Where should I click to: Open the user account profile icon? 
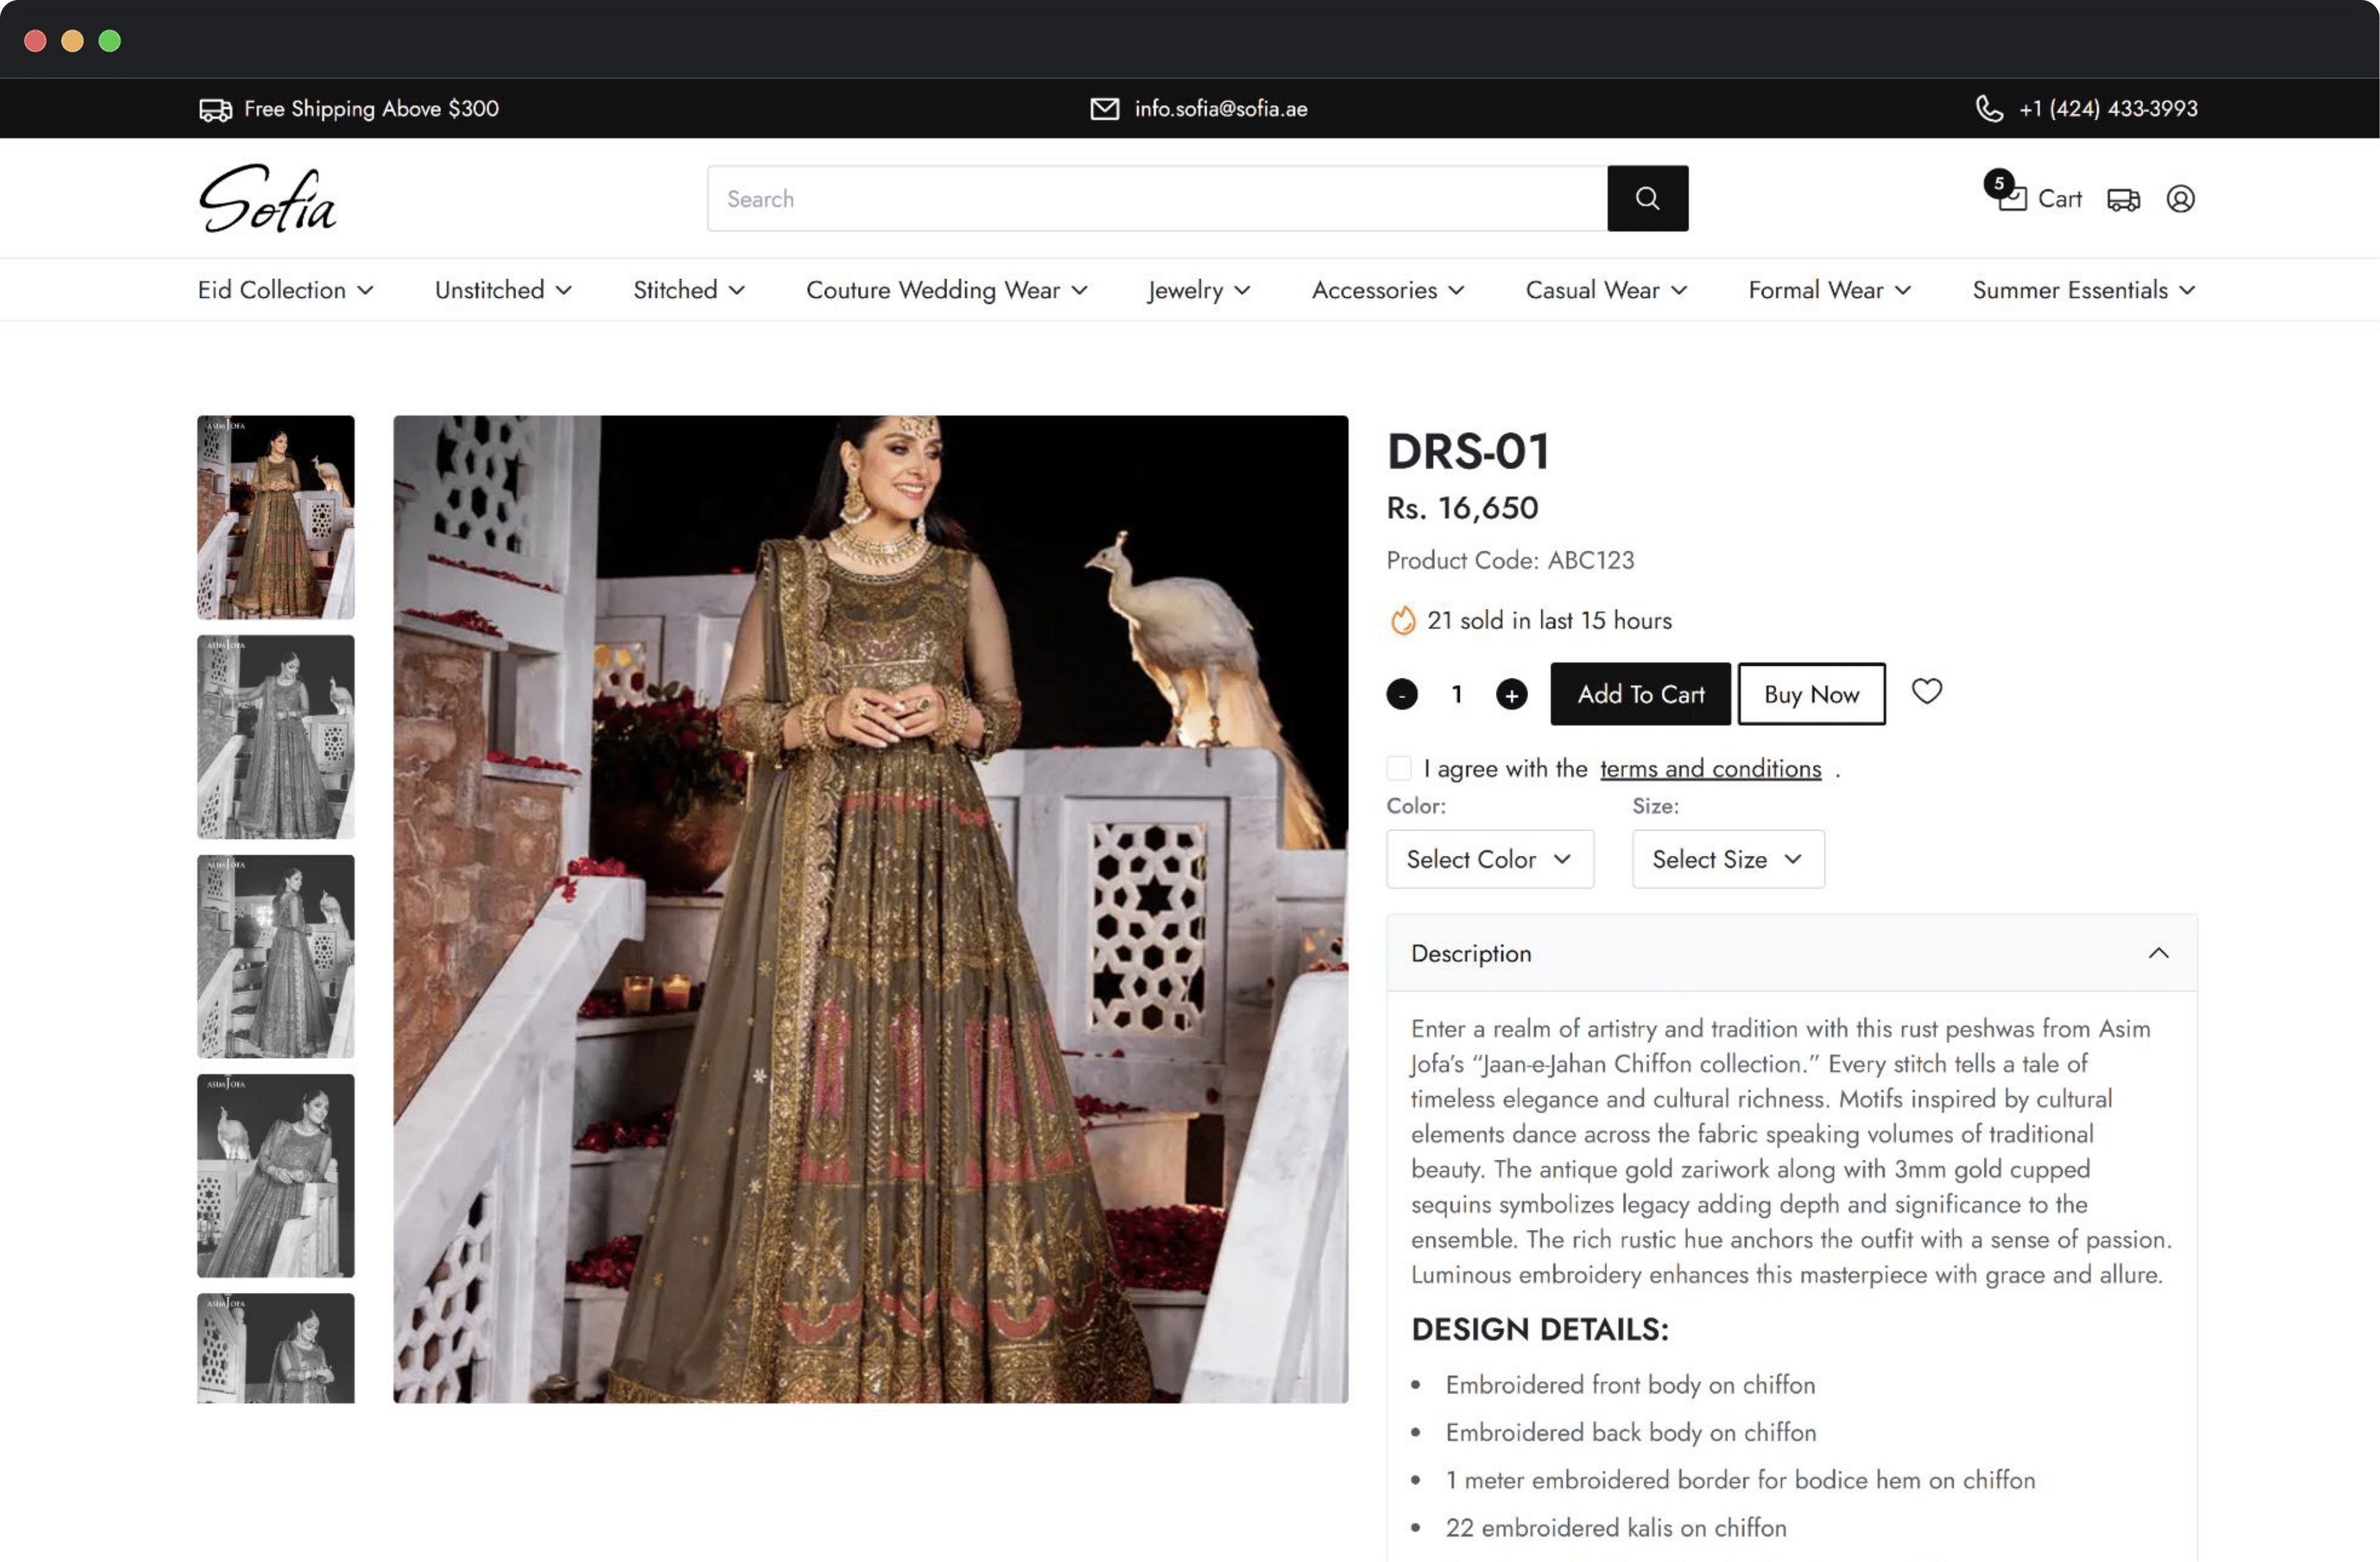click(2180, 199)
